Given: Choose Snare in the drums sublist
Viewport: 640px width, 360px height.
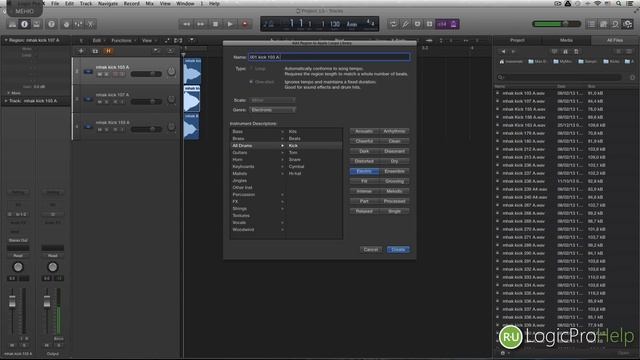Looking at the screenshot, I should click(x=295, y=159).
